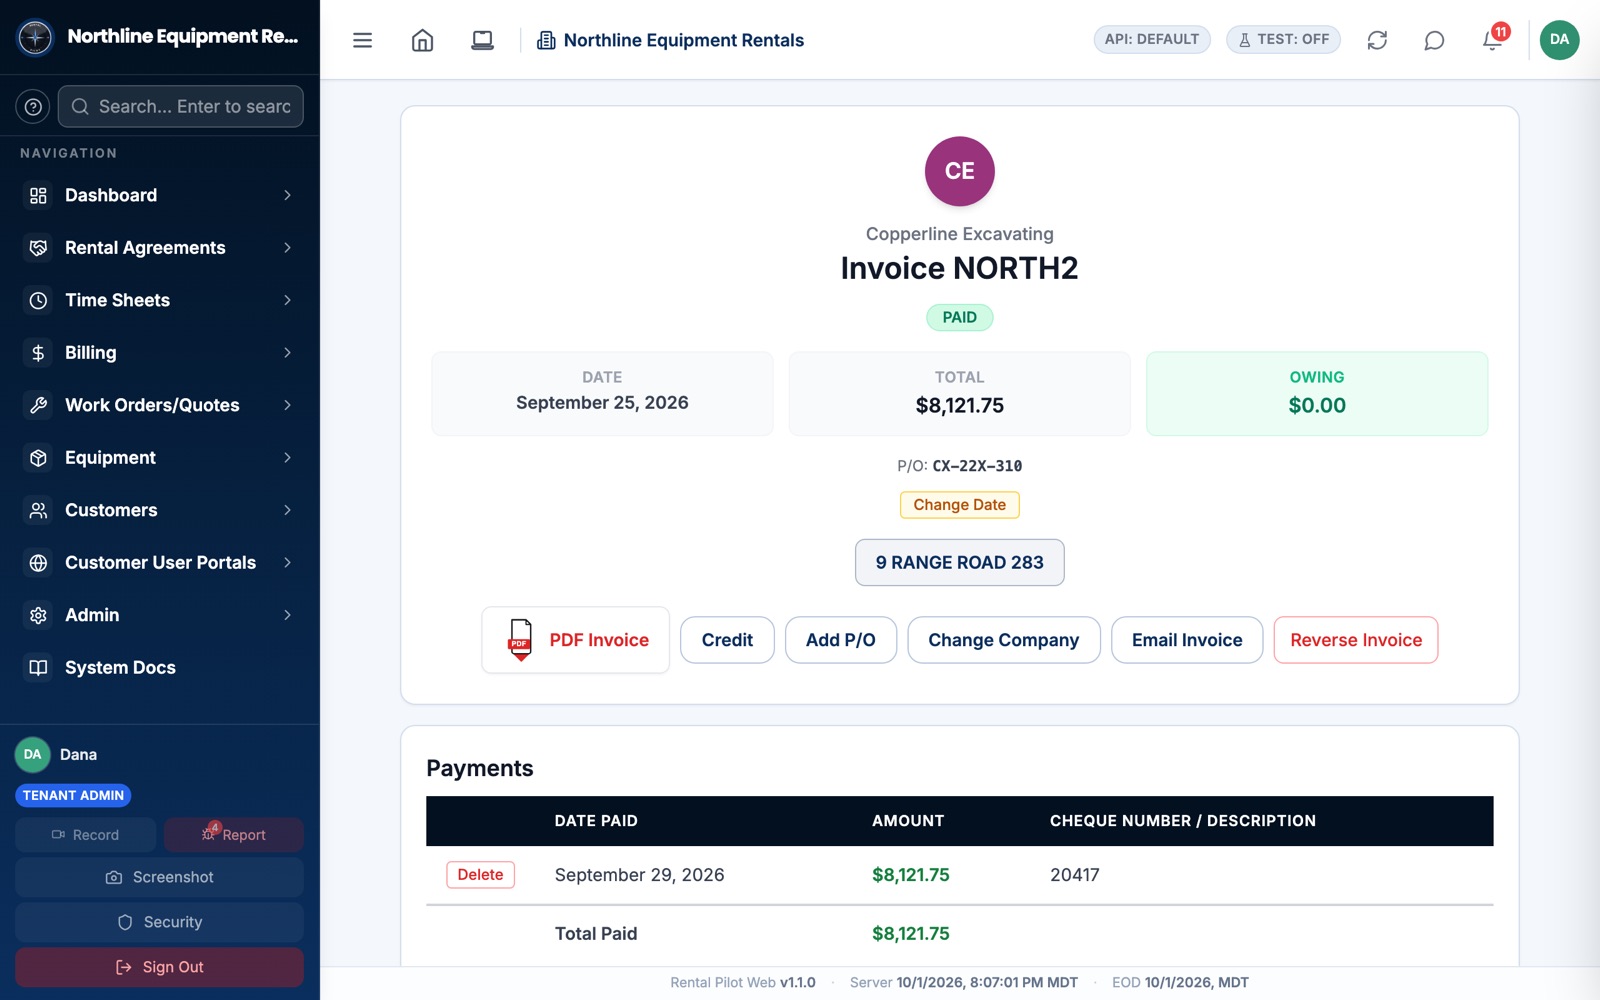Click the Email Invoice button

click(1187, 640)
